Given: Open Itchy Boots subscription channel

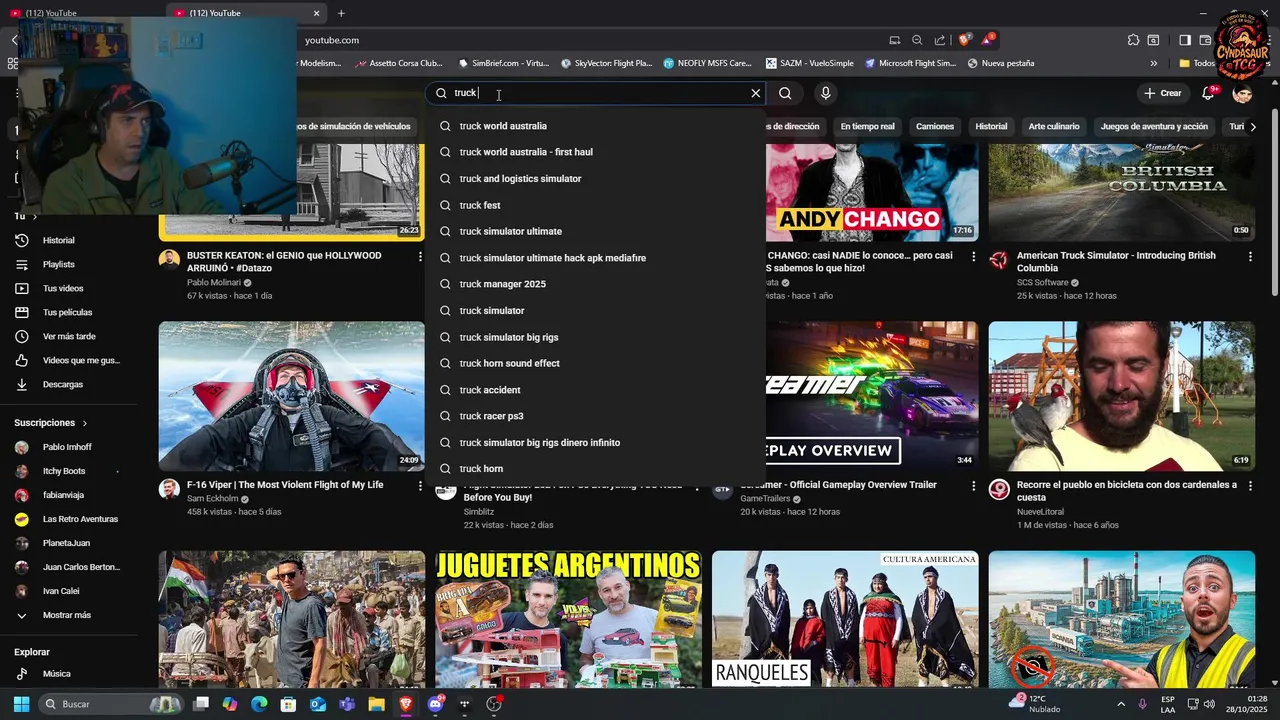Looking at the screenshot, I should 68,471.
